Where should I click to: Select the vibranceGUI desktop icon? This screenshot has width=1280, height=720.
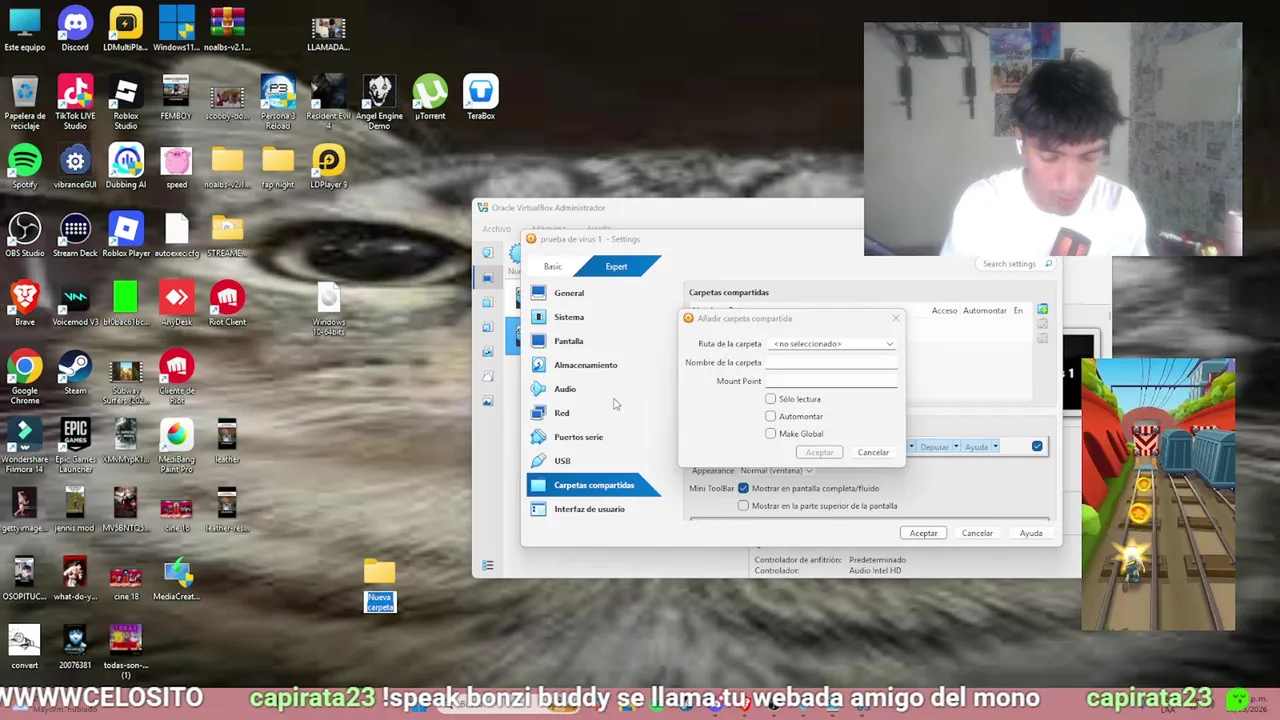pos(75,166)
